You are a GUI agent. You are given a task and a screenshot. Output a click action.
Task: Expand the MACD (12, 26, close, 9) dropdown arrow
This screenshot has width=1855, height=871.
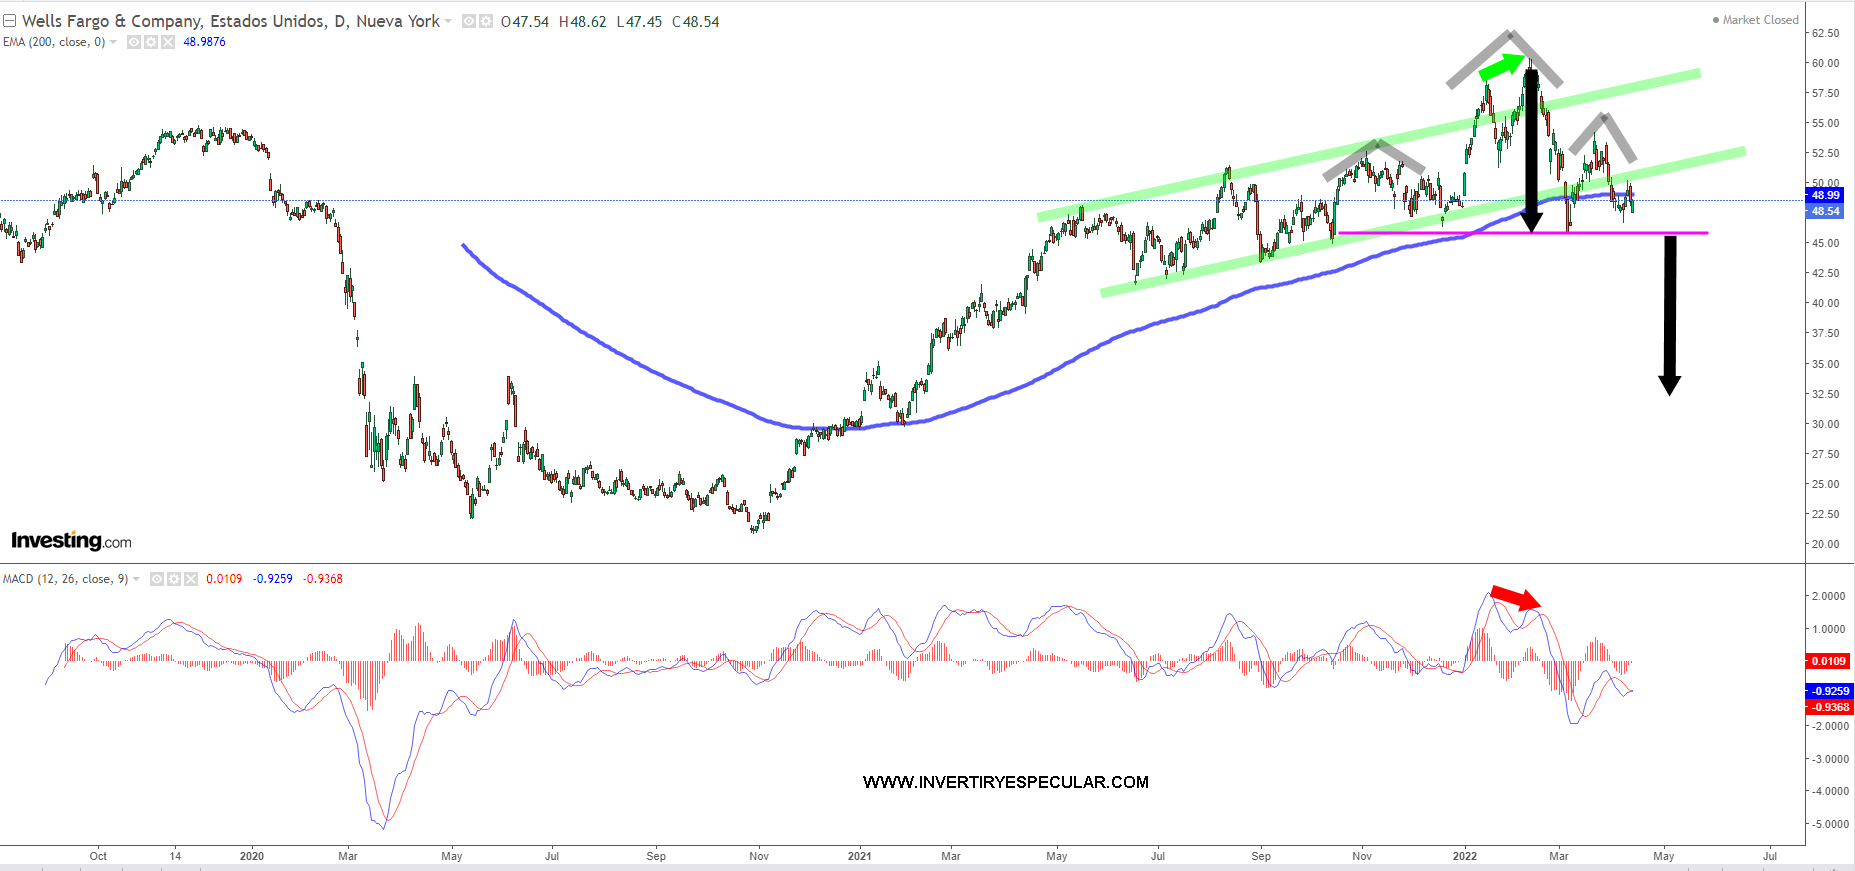coord(136,579)
